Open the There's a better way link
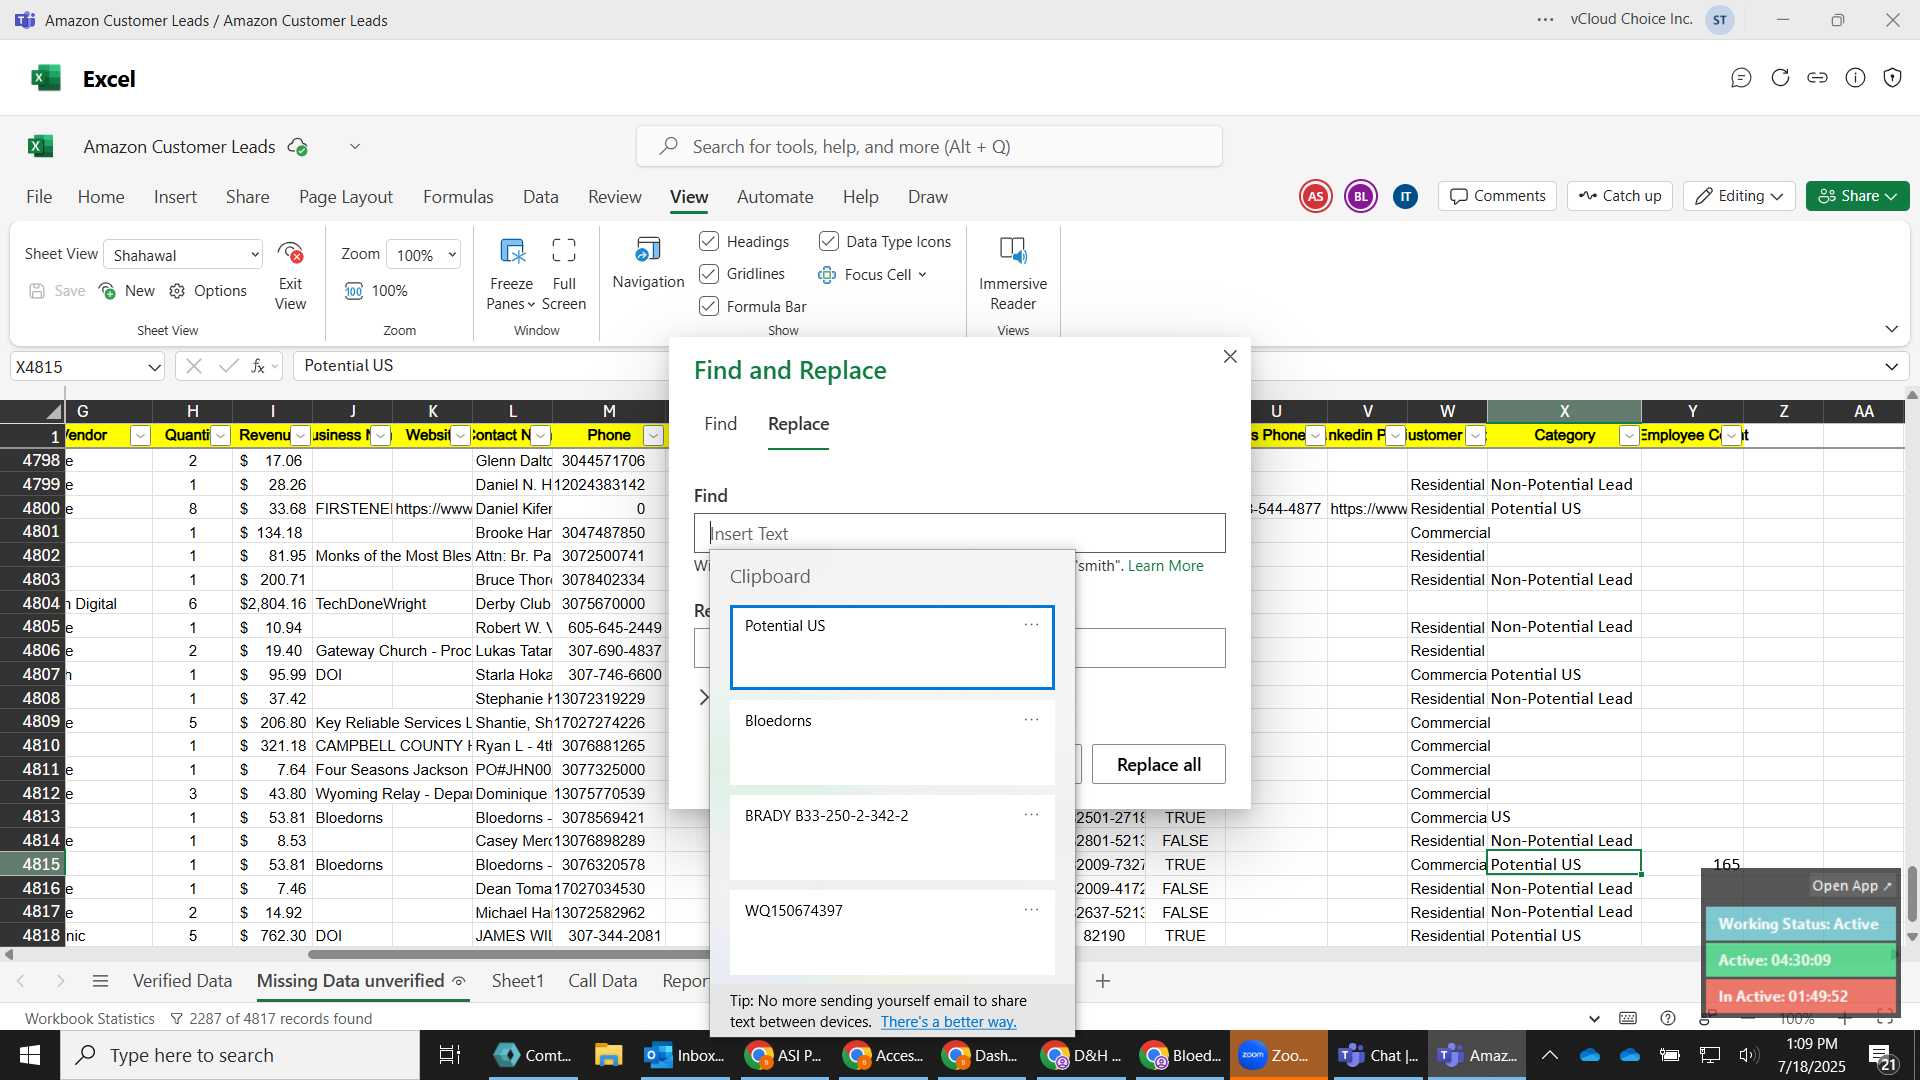 948,1022
